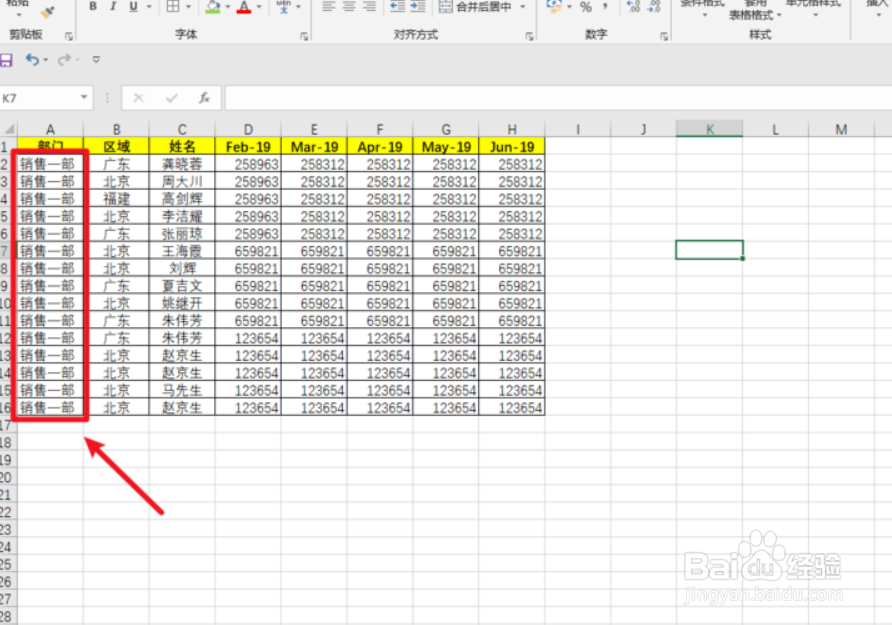
Task: Click header cell 姓名
Action: coord(182,147)
